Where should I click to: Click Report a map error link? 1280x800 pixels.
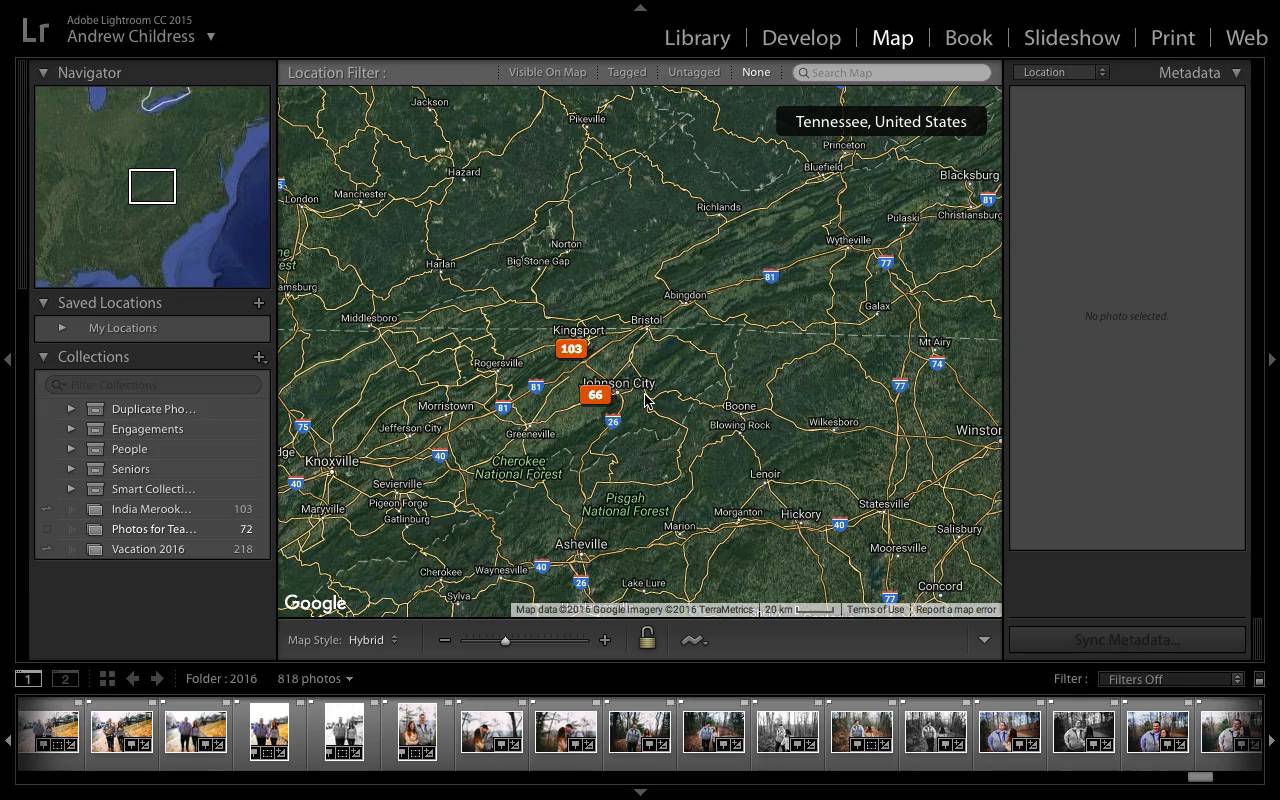(x=956, y=610)
